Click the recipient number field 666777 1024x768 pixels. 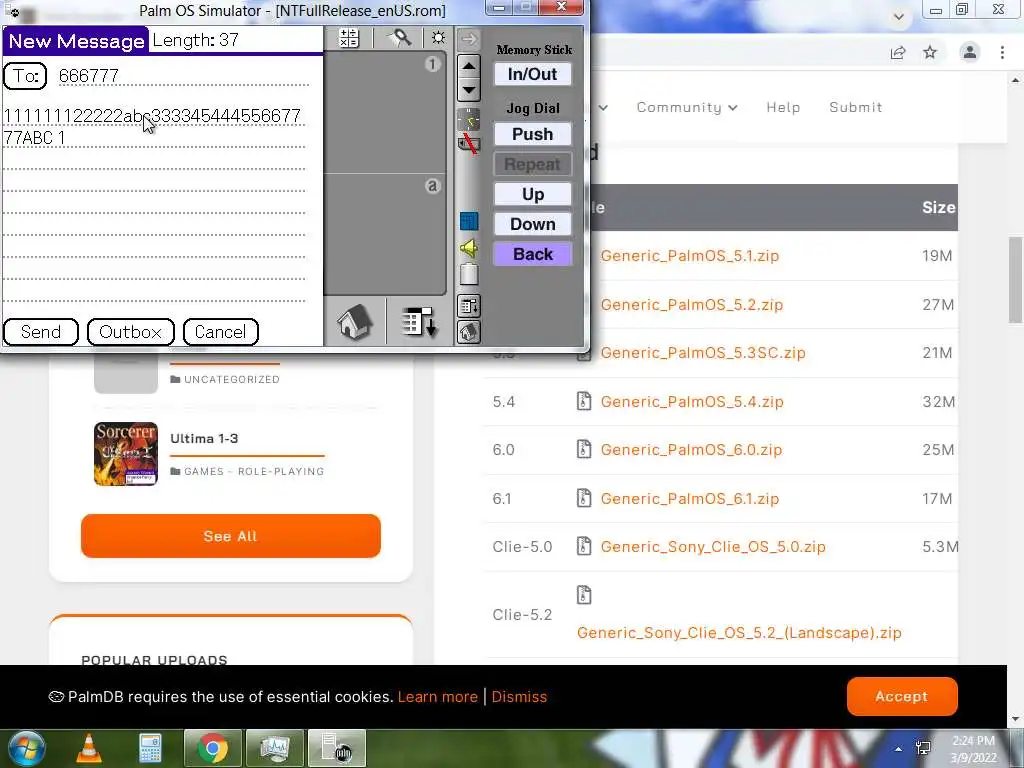coord(183,76)
